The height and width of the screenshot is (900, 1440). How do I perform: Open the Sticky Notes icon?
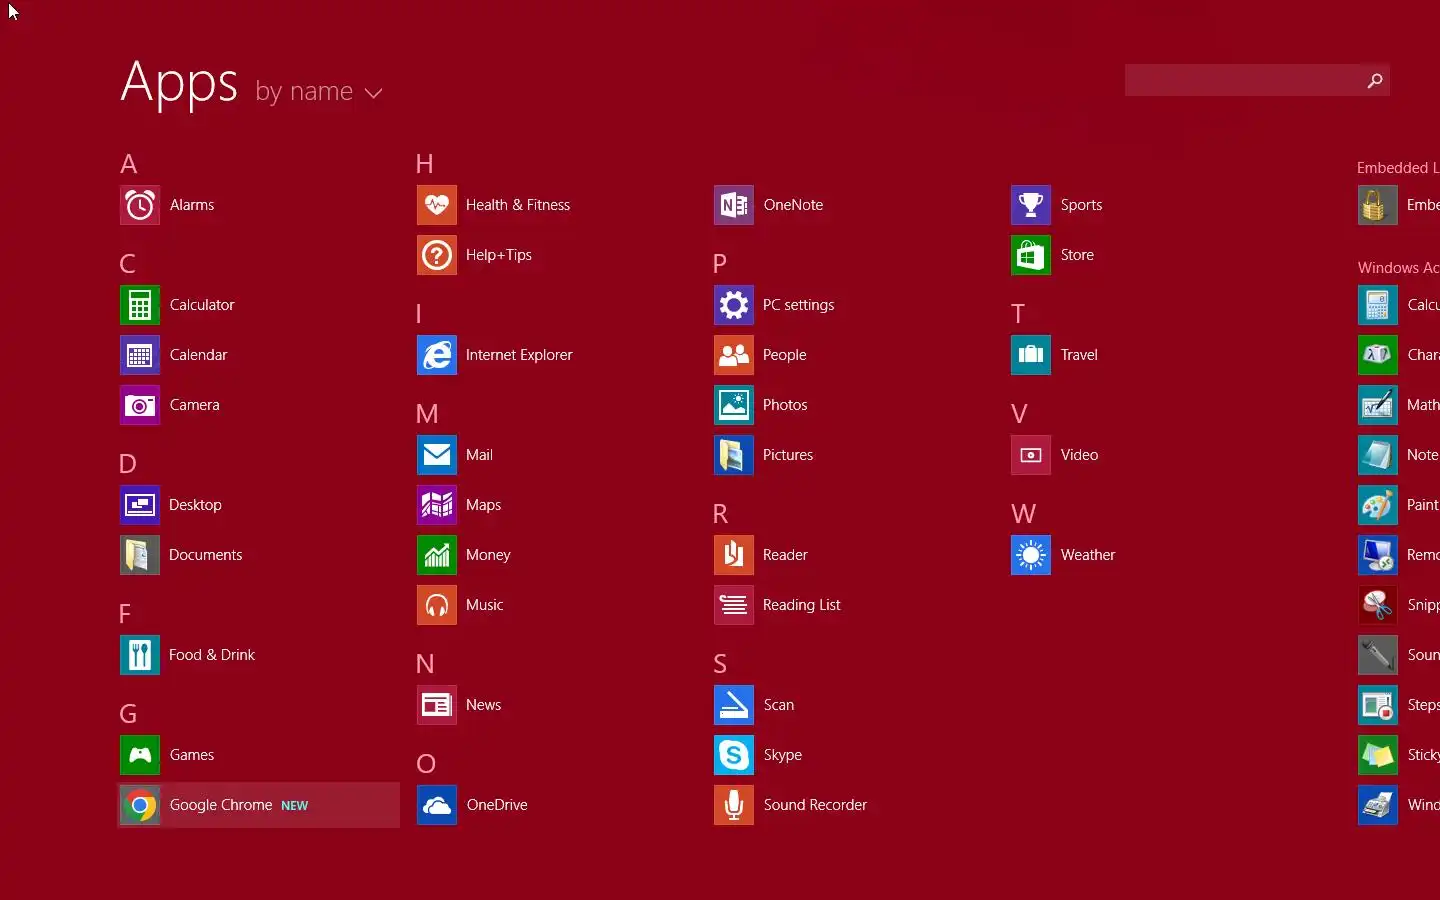click(1378, 755)
